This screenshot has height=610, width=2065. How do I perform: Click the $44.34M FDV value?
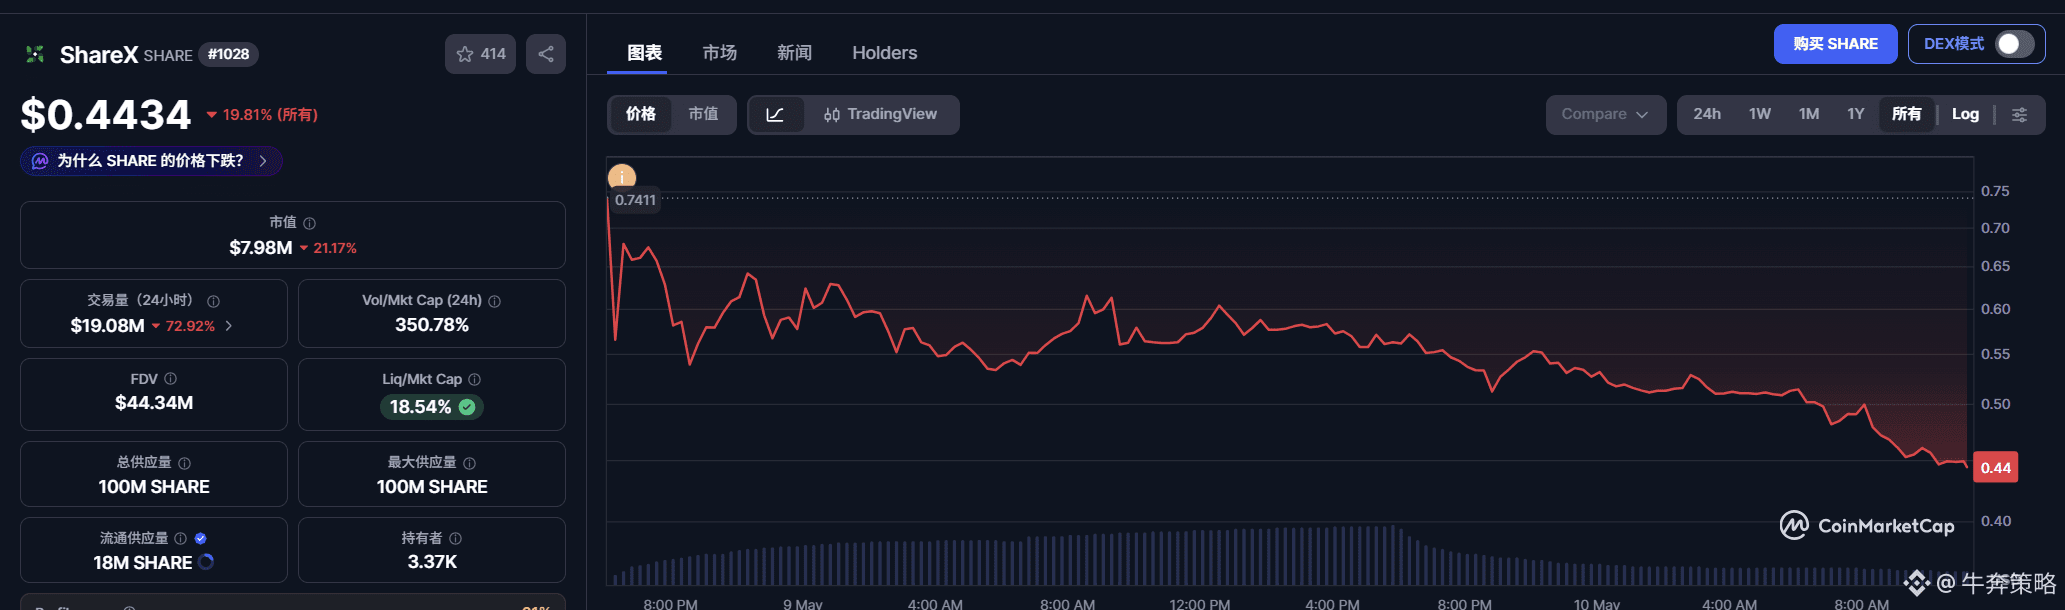[x=154, y=403]
